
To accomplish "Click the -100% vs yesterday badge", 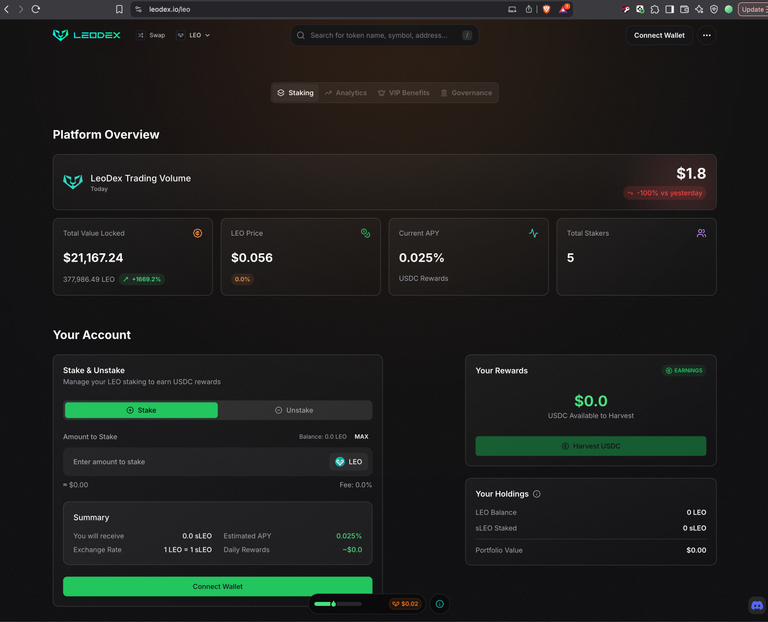I will click(665, 193).
